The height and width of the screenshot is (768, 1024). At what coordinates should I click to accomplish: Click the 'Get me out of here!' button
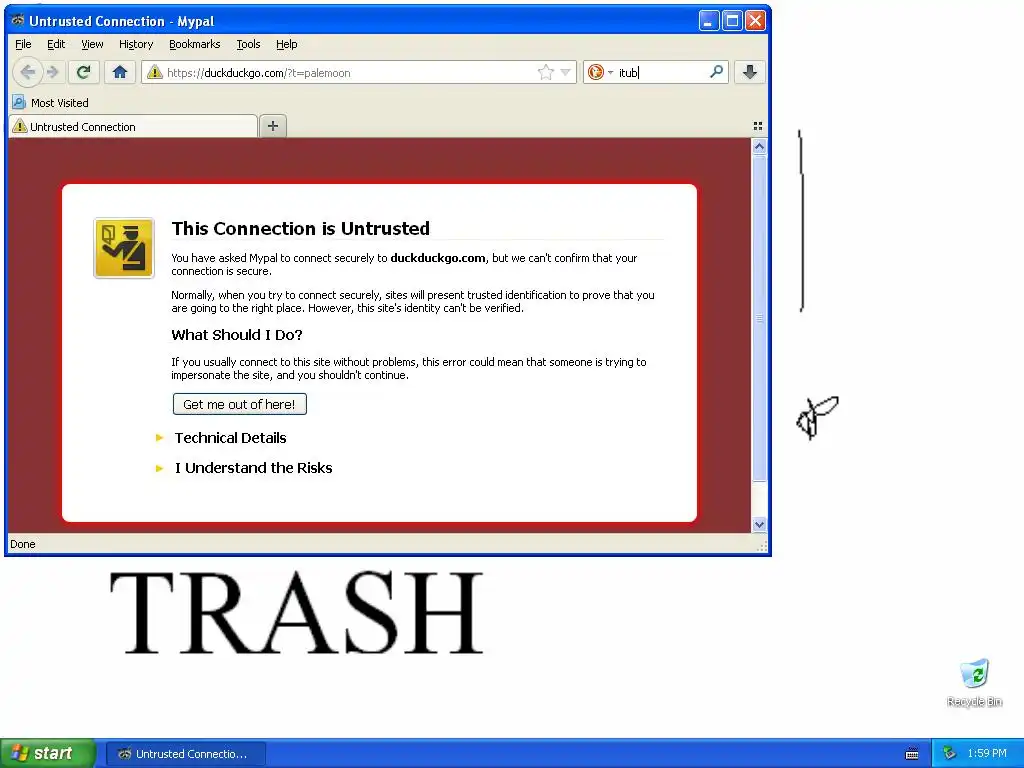click(x=240, y=404)
